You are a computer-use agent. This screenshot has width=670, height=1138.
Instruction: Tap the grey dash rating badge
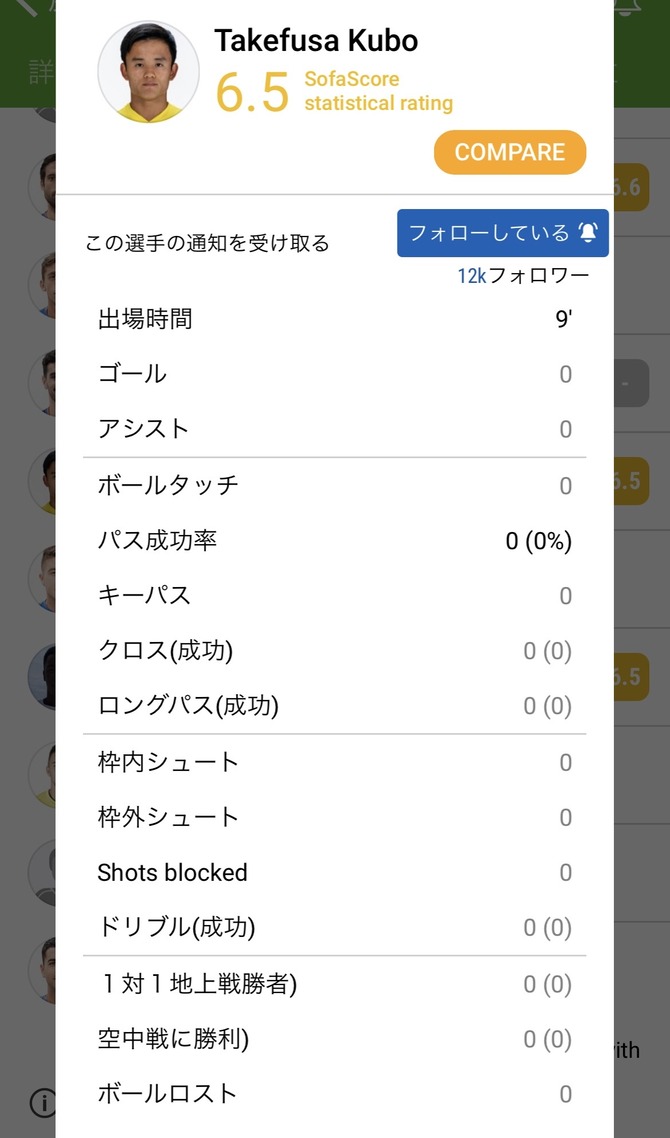(631, 382)
